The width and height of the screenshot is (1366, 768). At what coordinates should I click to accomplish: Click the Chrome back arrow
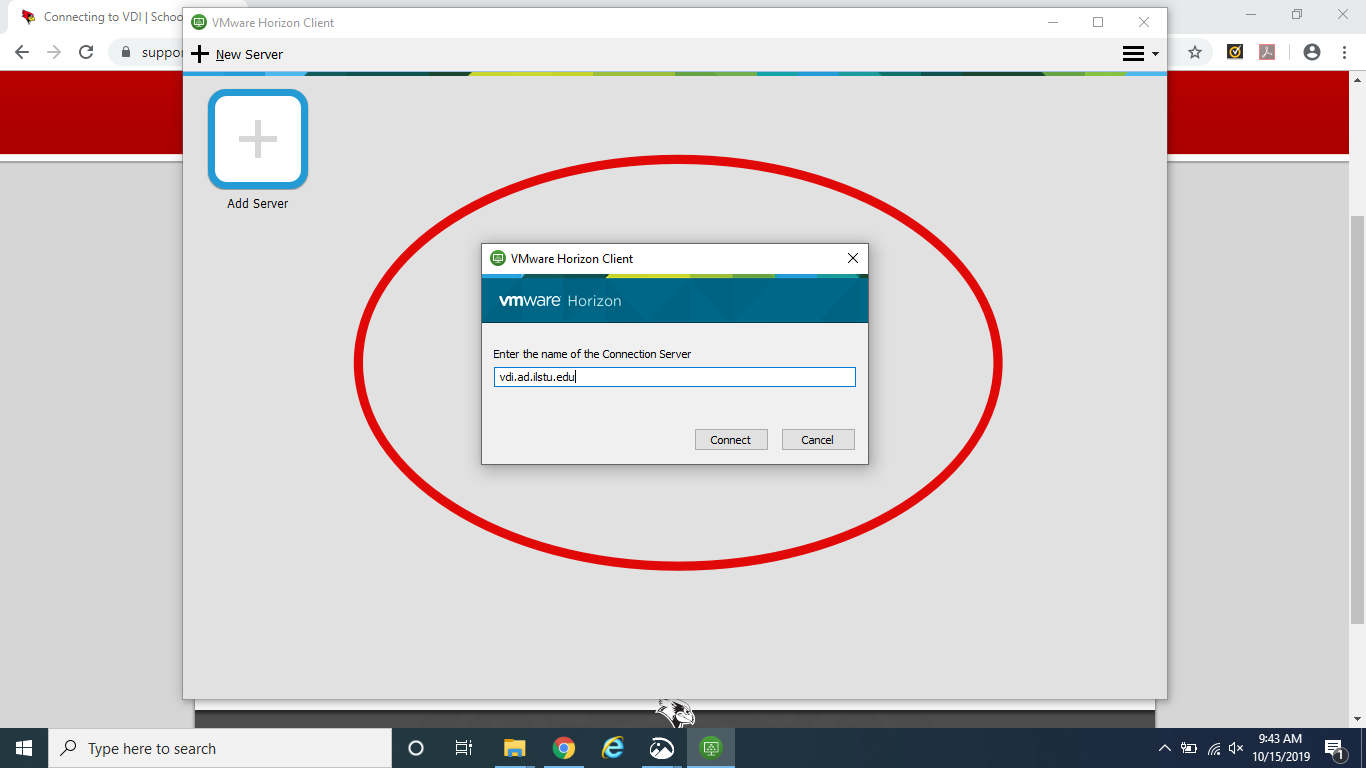[22, 52]
